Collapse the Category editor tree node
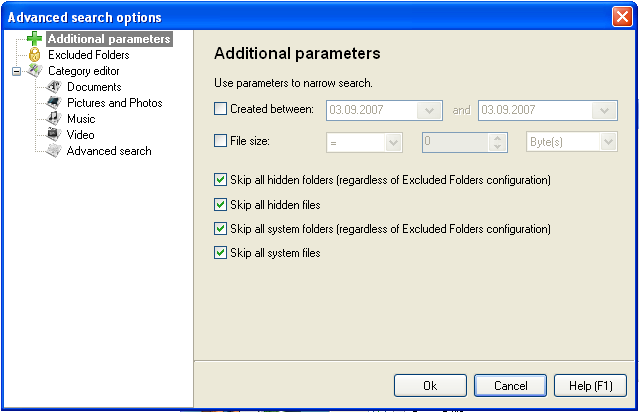 [16, 71]
